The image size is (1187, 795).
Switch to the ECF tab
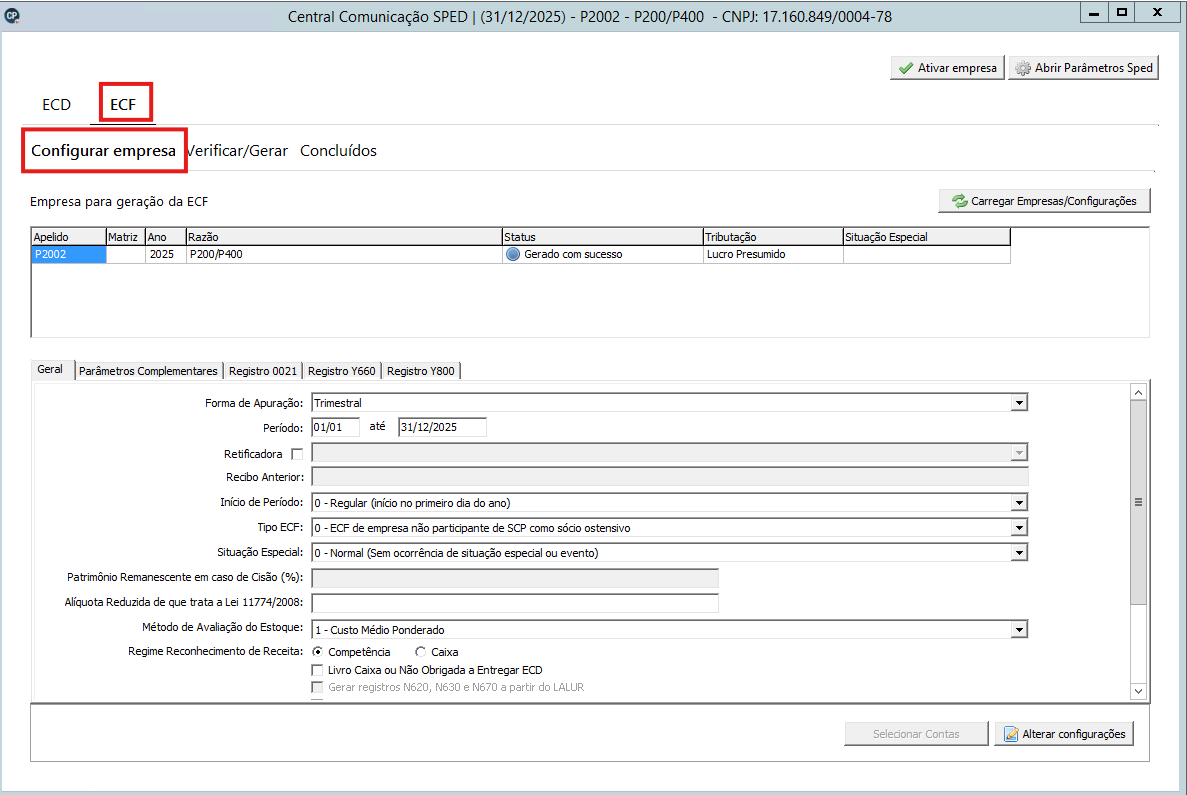[123, 104]
